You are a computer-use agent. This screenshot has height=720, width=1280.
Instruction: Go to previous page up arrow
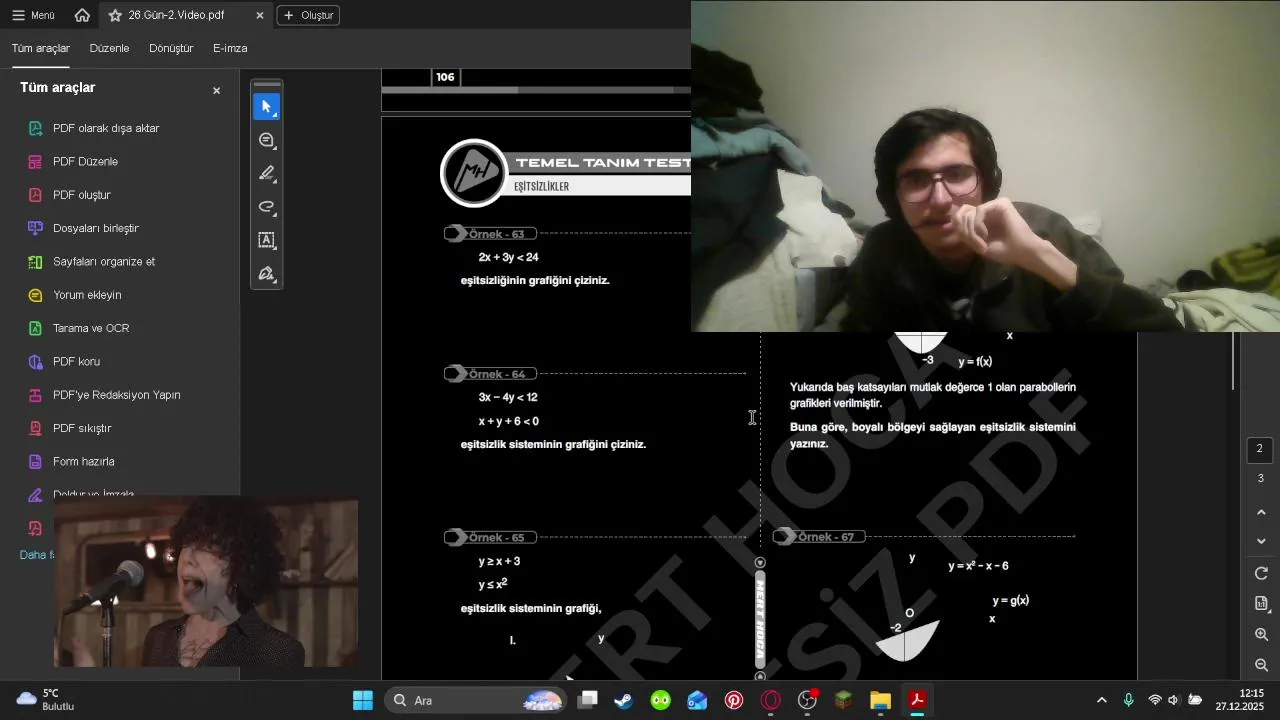tap(1261, 512)
